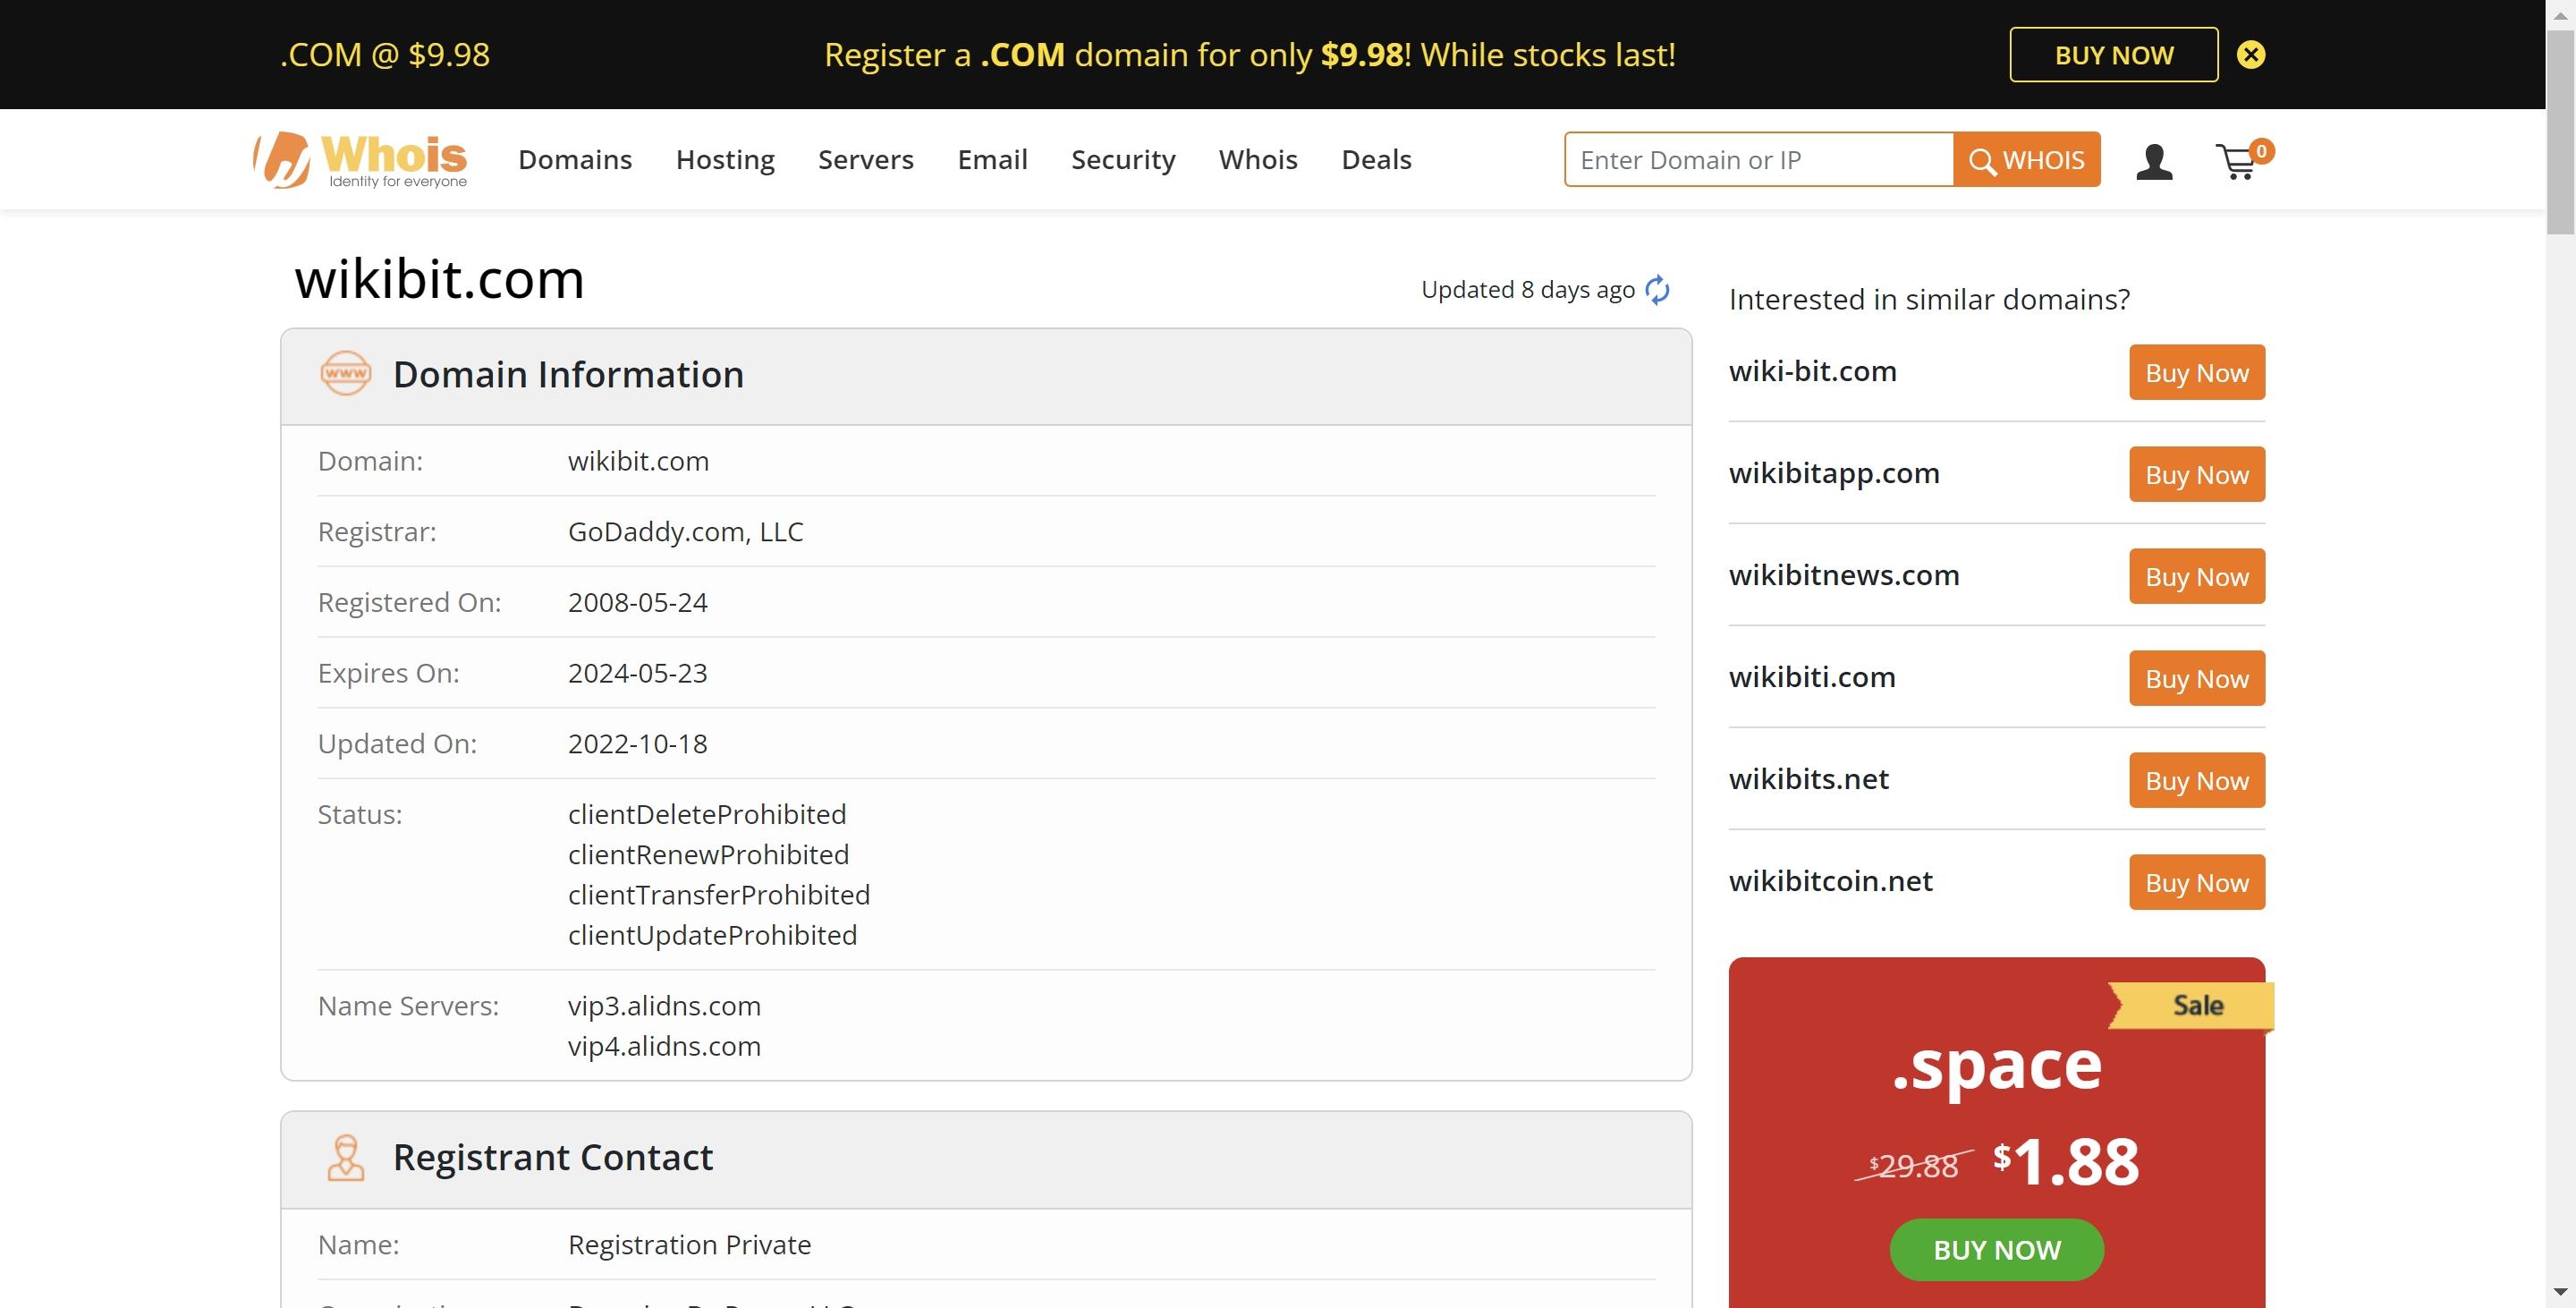The image size is (2576, 1308).
Task: Enter domain or IP in search input field
Action: pos(1758,158)
